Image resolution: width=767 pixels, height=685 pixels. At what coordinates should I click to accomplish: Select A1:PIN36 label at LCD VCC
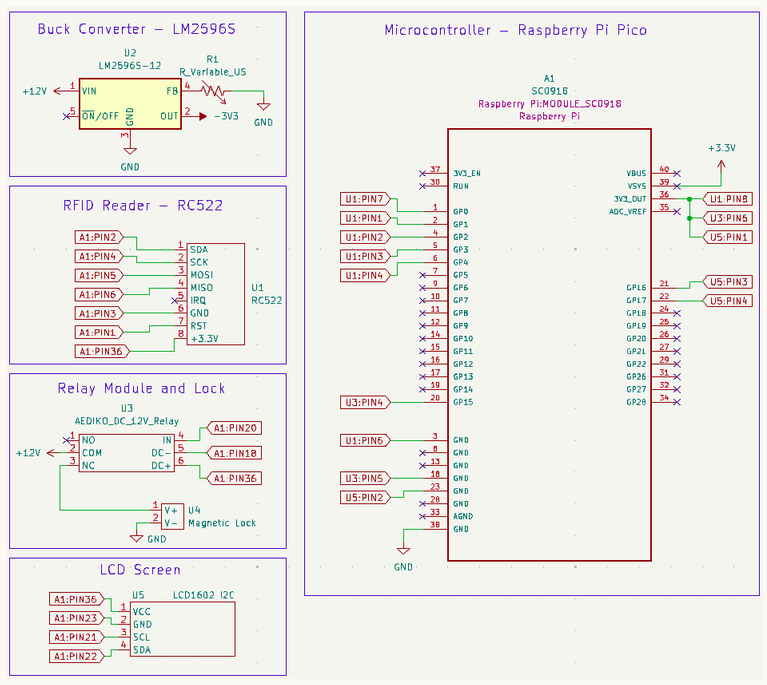[x=76, y=599]
